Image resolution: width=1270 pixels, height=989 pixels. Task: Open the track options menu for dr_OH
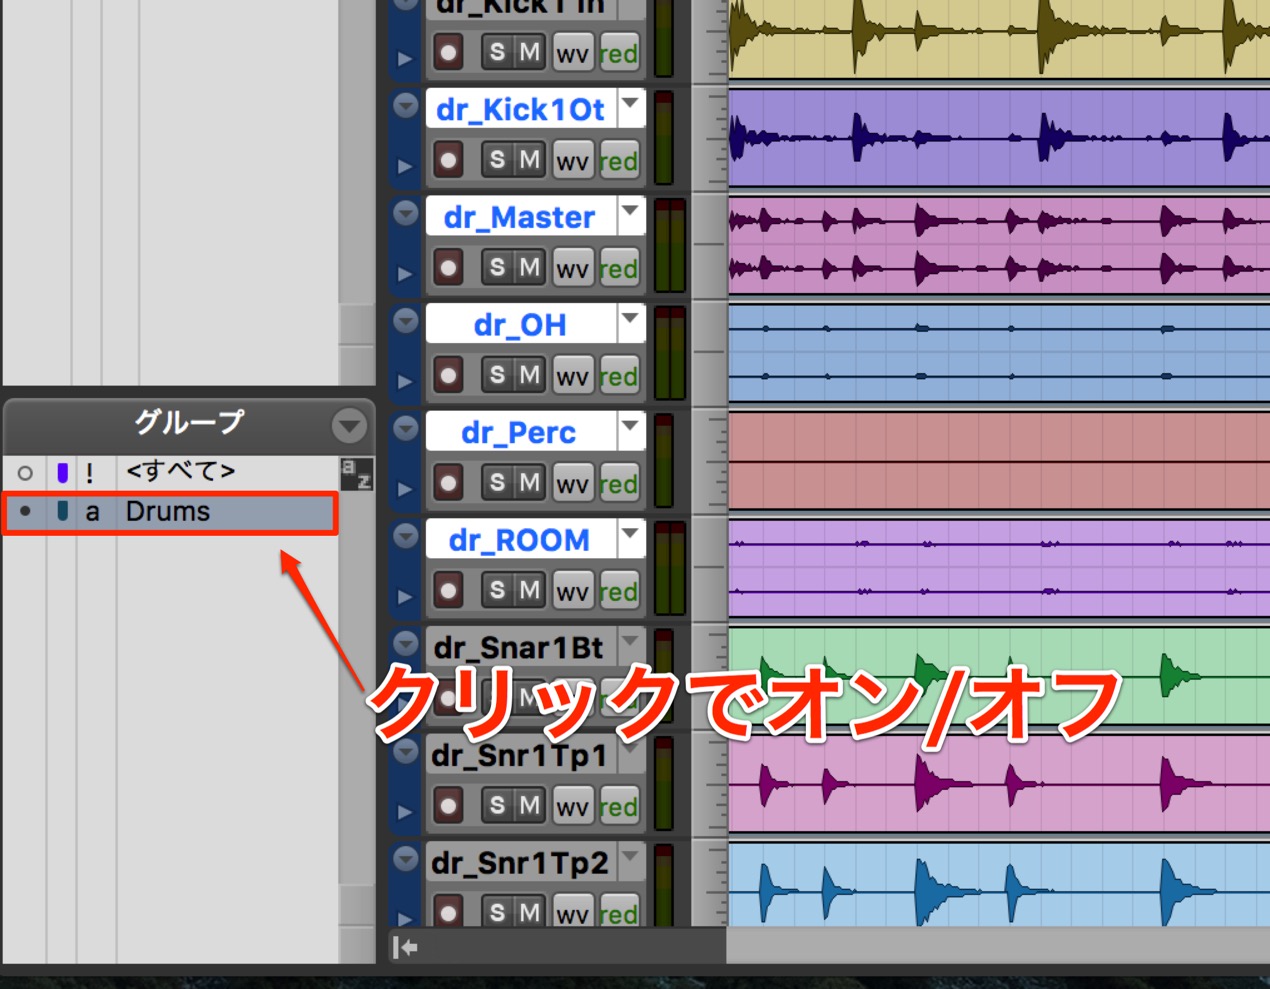click(x=405, y=321)
